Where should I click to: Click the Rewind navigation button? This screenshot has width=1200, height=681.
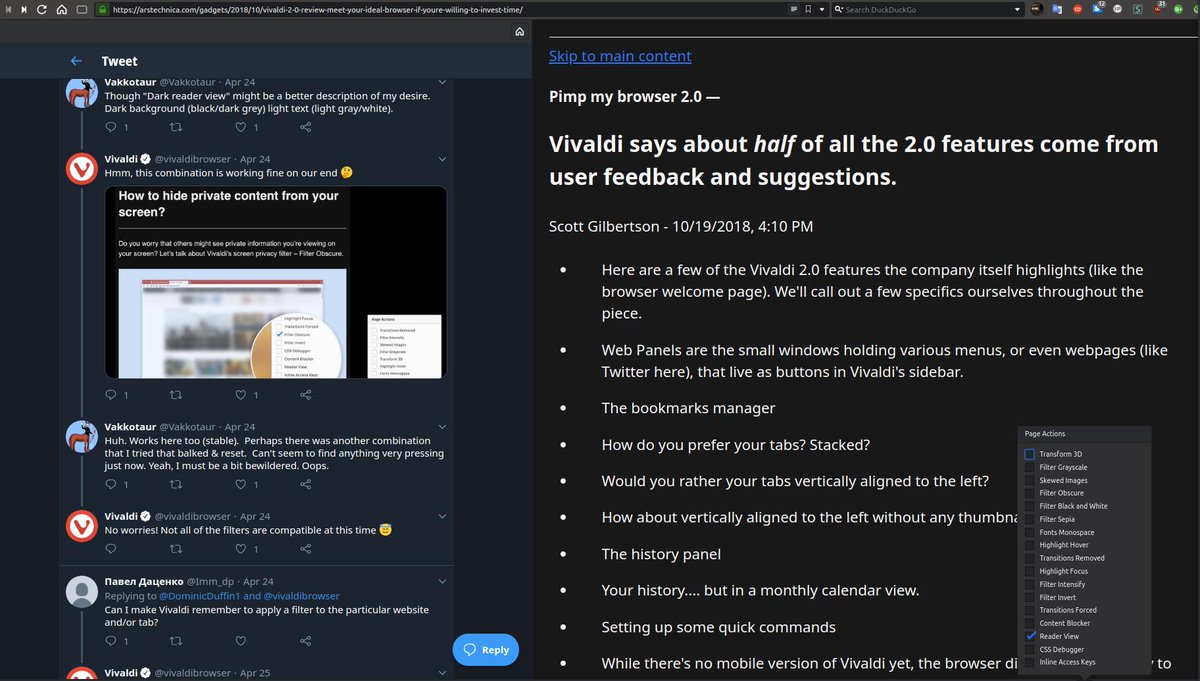tap(8, 9)
